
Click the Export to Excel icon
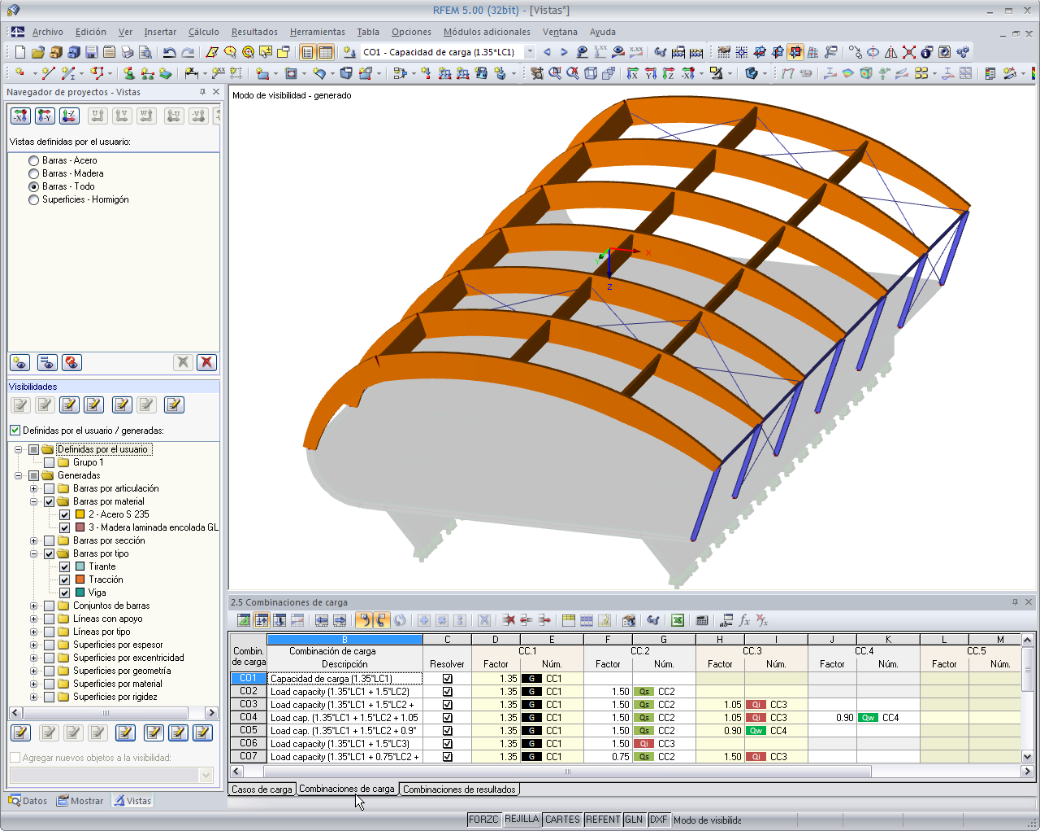(677, 621)
